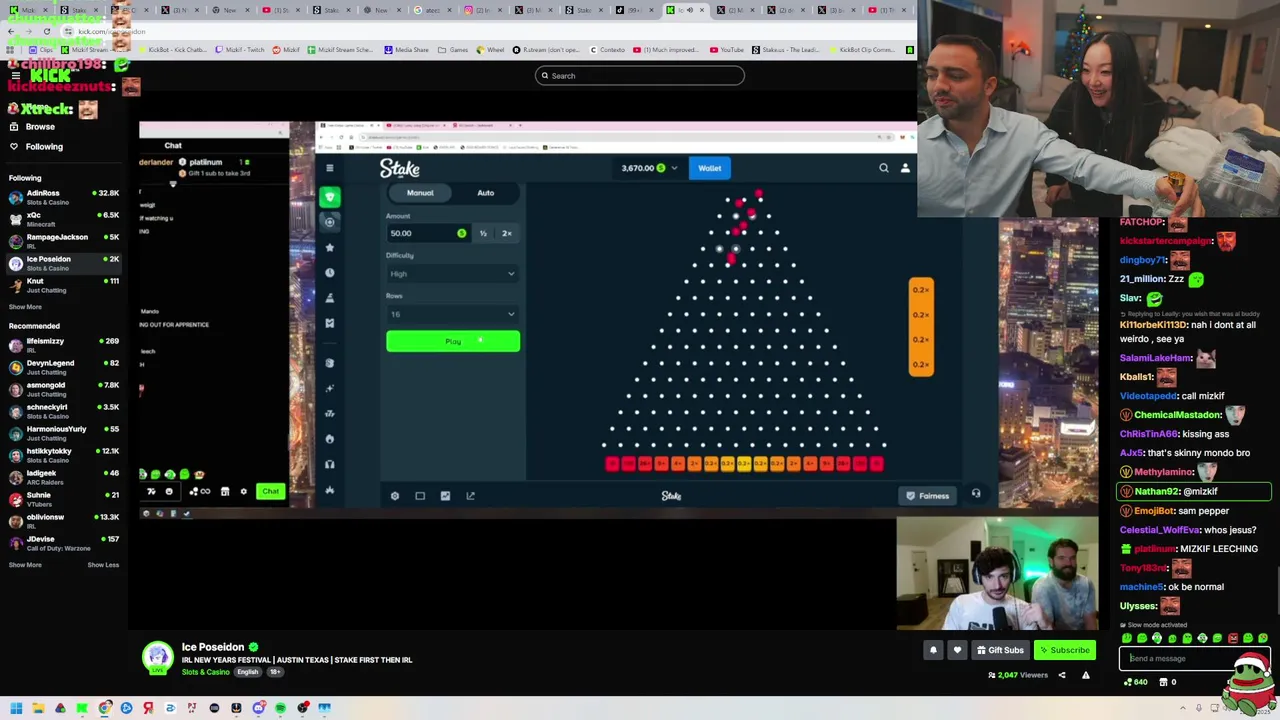The image size is (1280, 720).
Task: Open the lifeismizzy recommended channel
Action: (x=64, y=345)
